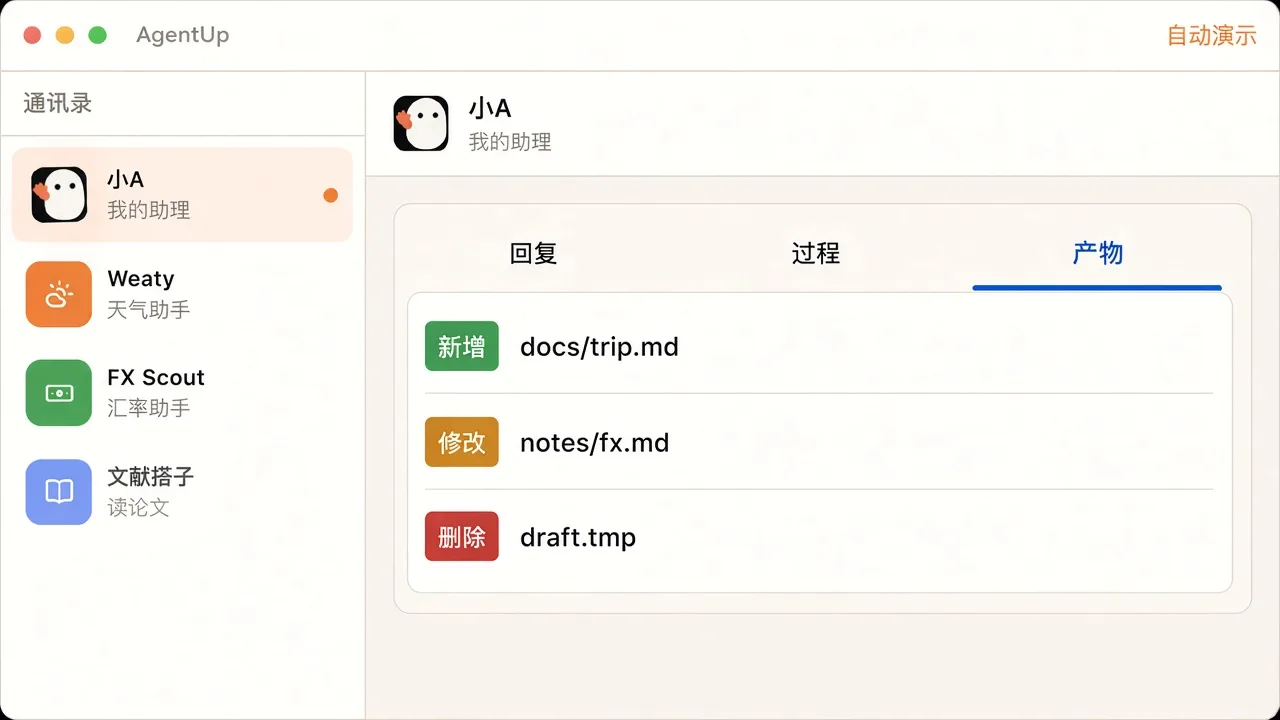Switch to the 过程 tab
The height and width of the screenshot is (720, 1280).
[x=815, y=254]
